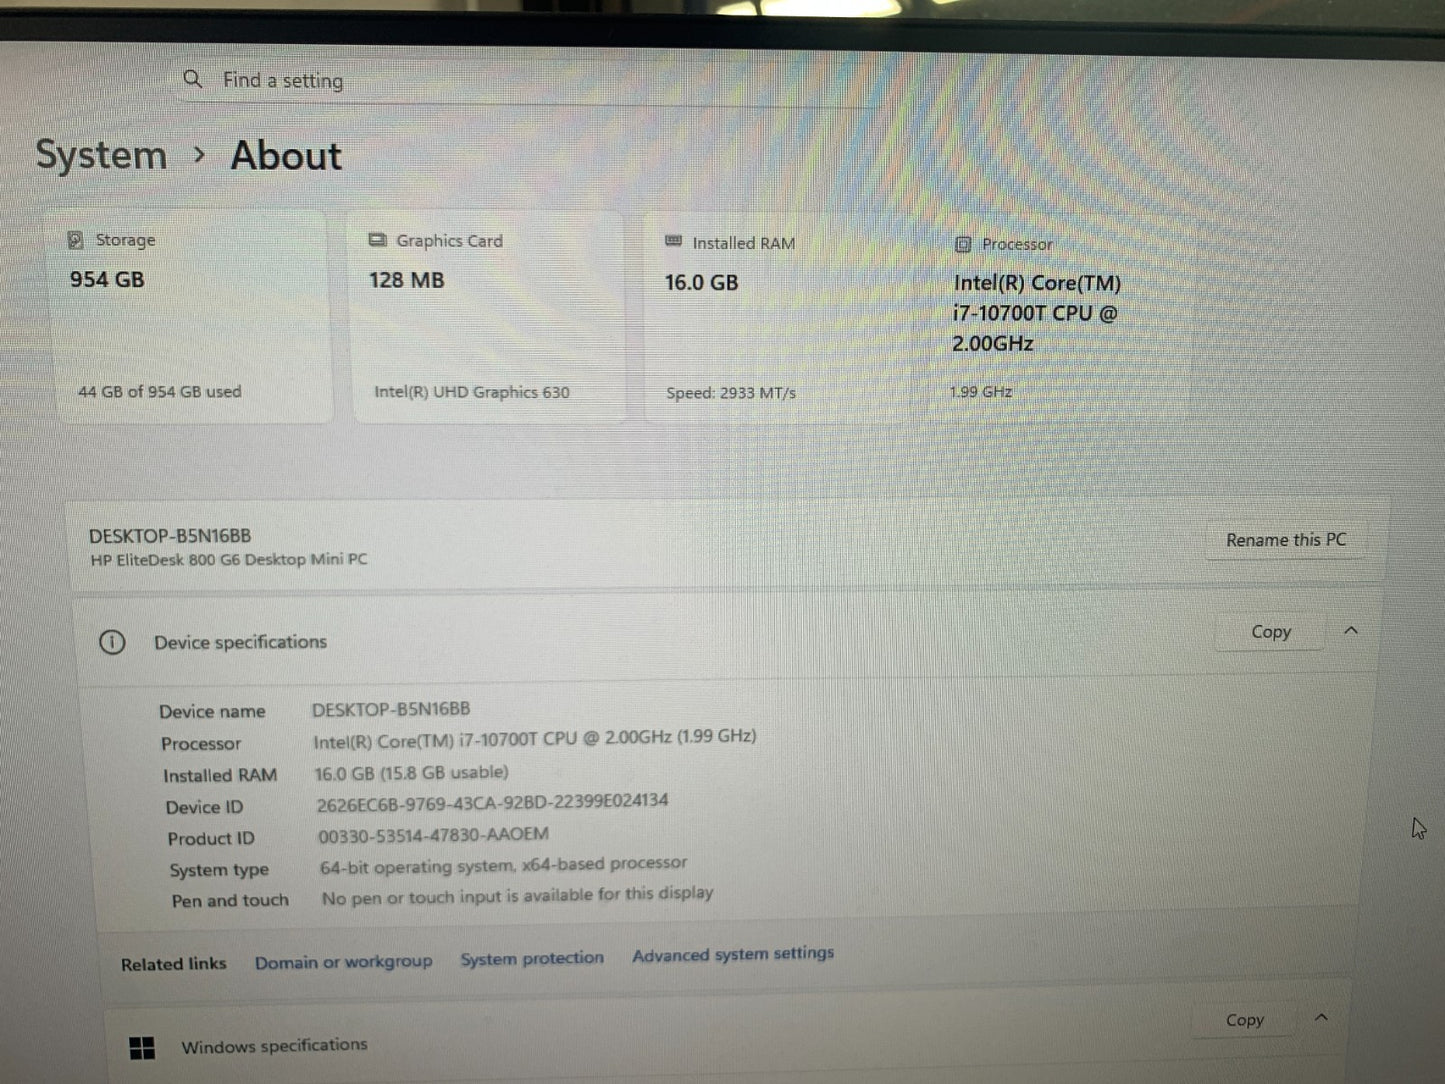
Task: Open Domain or workgroup link
Action: click(x=343, y=962)
